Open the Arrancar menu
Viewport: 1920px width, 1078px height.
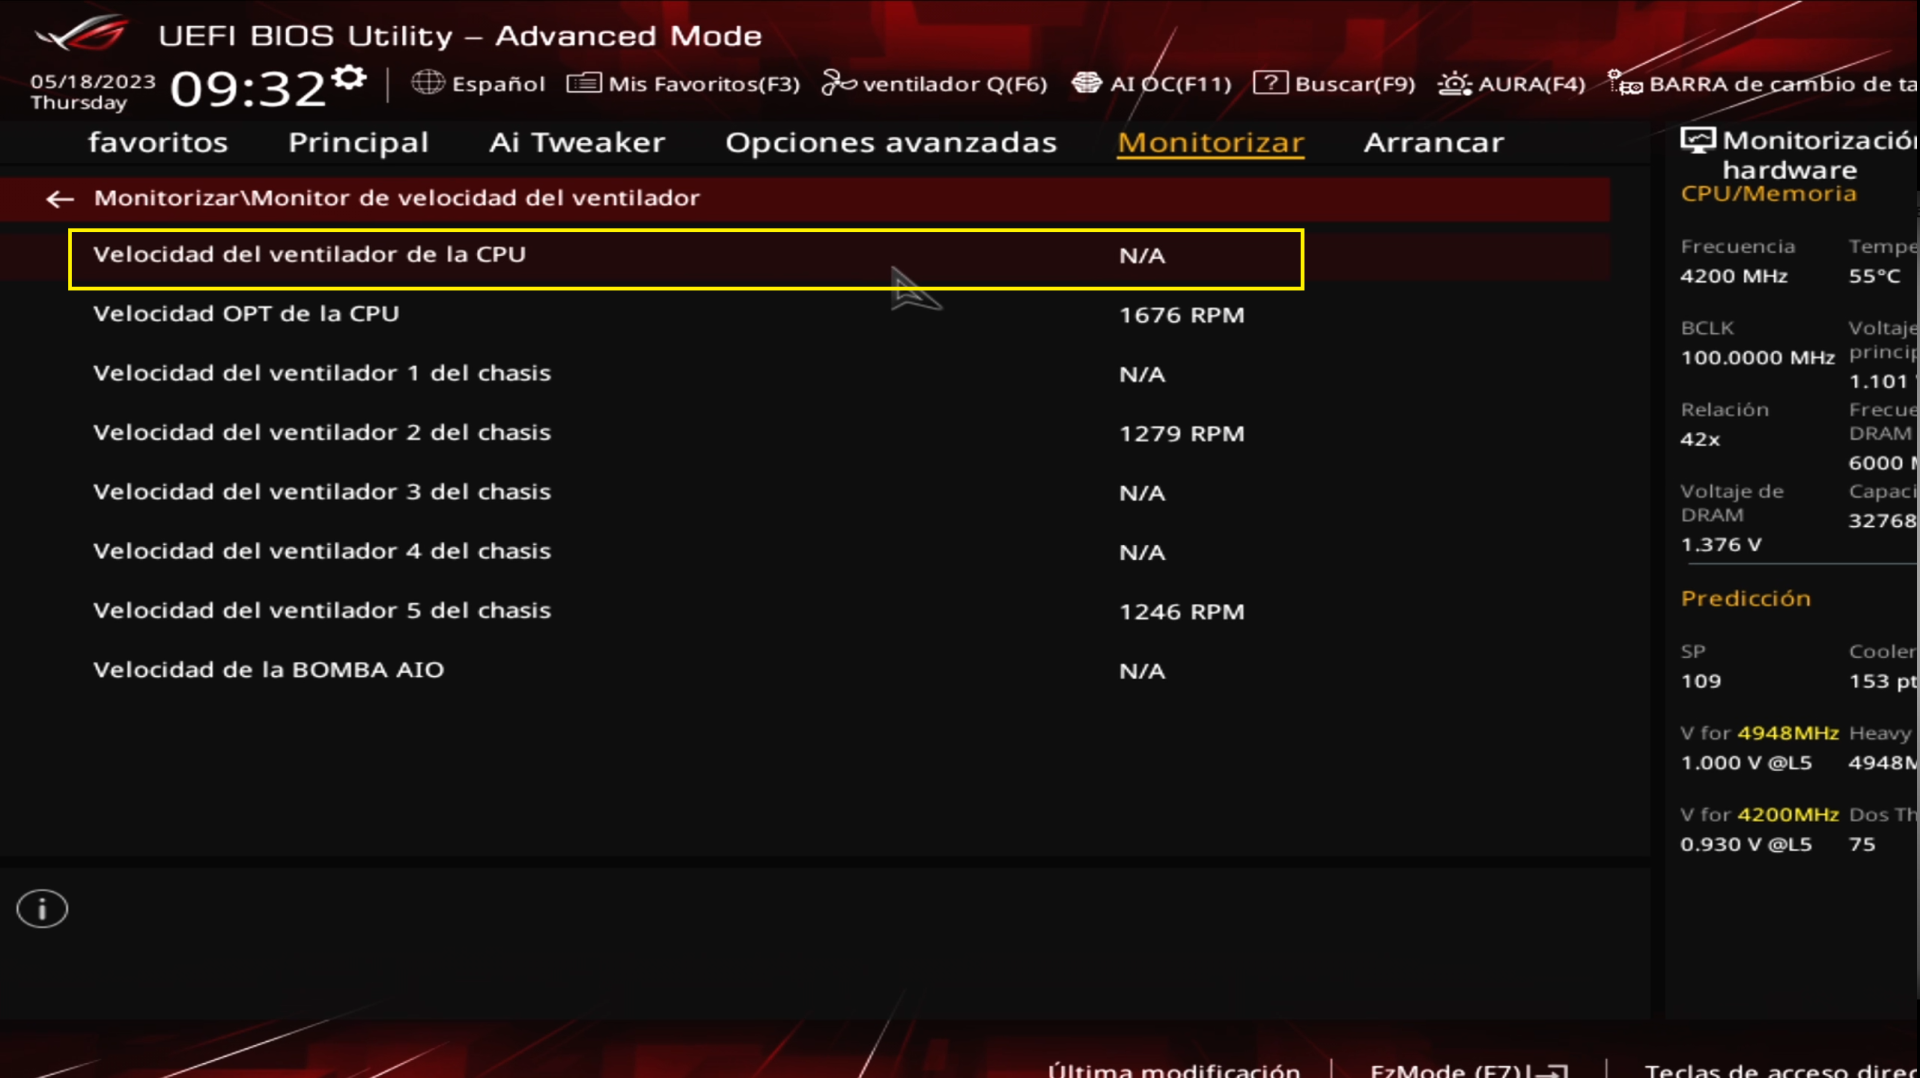pyautogui.click(x=1434, y=142)
